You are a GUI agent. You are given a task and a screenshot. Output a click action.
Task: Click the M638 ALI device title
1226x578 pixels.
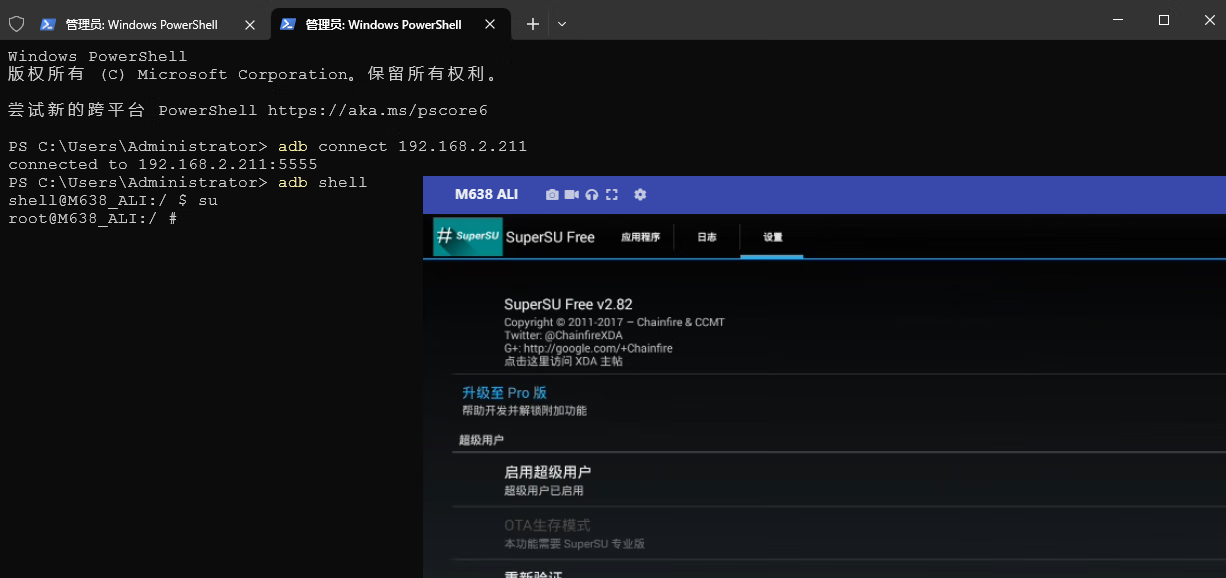pyautogui.click(x=486, y=194)
